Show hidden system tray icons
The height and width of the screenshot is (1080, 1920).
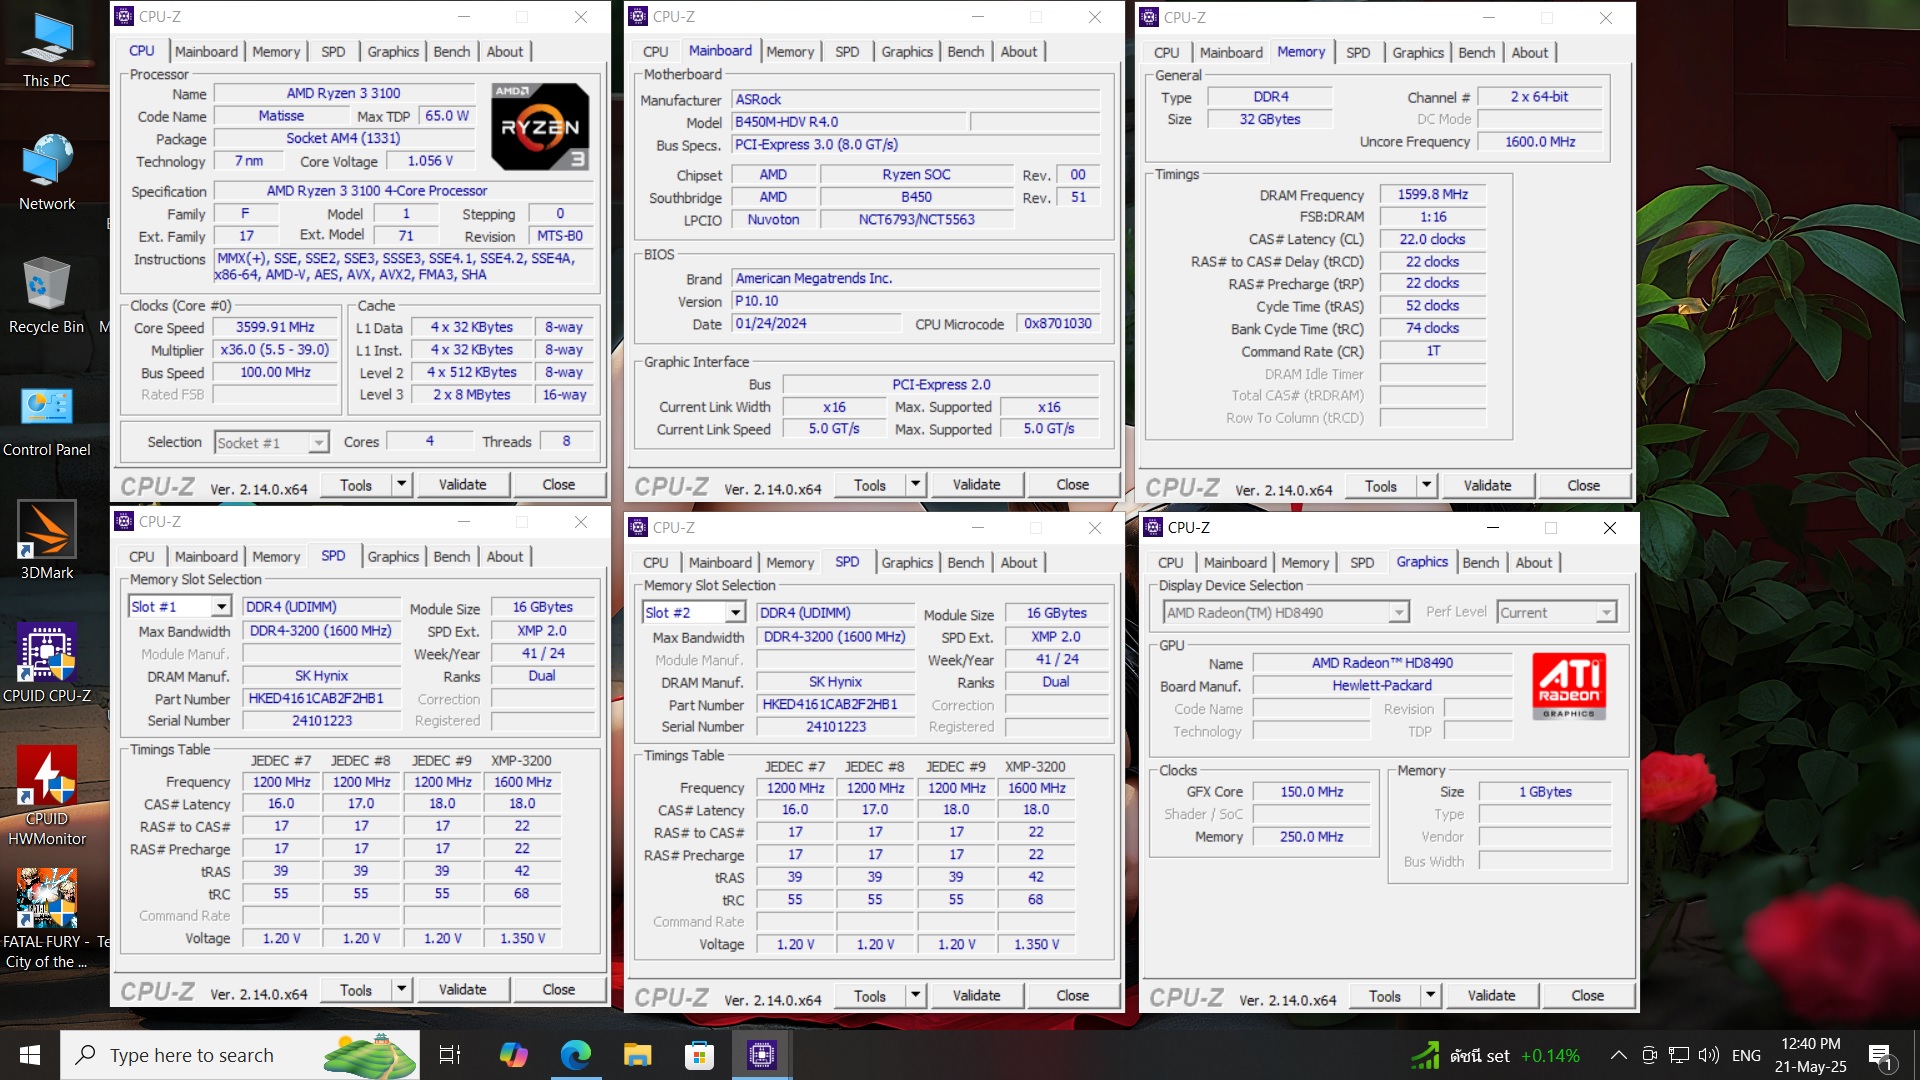tap(1618, 1055)
